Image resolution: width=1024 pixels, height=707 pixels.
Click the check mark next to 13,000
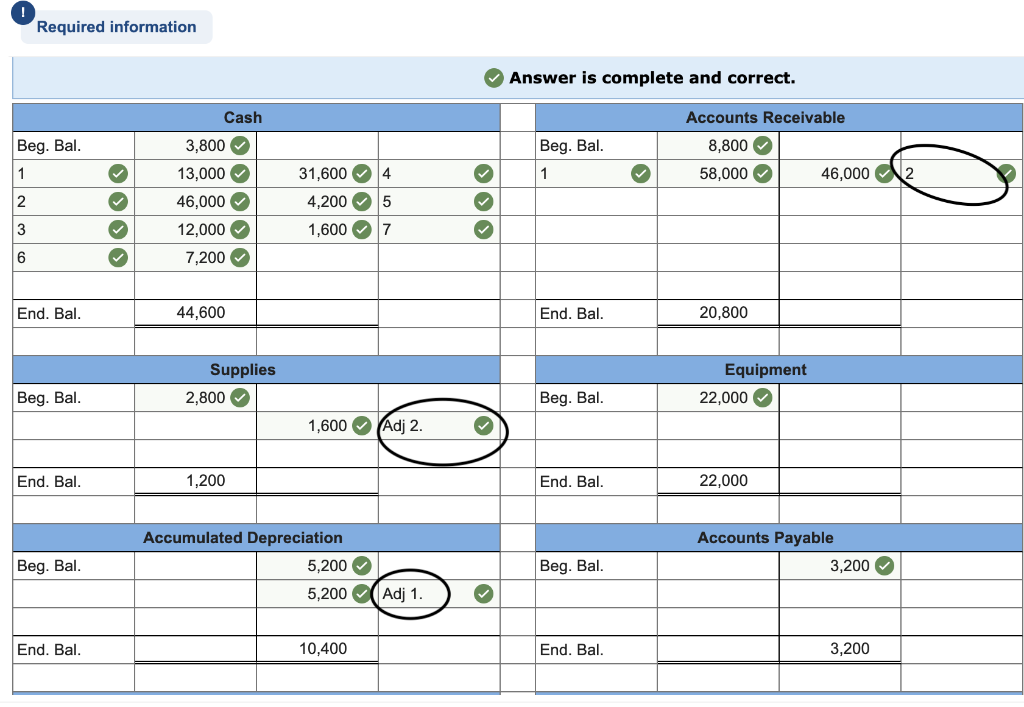240,174
